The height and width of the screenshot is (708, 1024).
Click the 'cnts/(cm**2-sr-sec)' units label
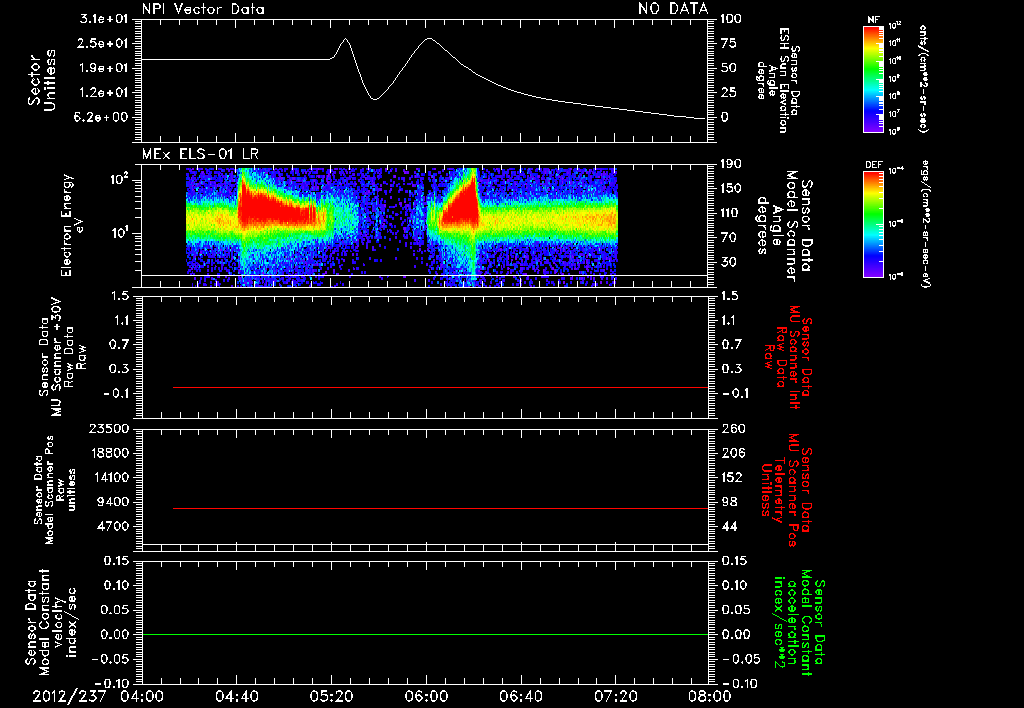(x=923, y=79)
